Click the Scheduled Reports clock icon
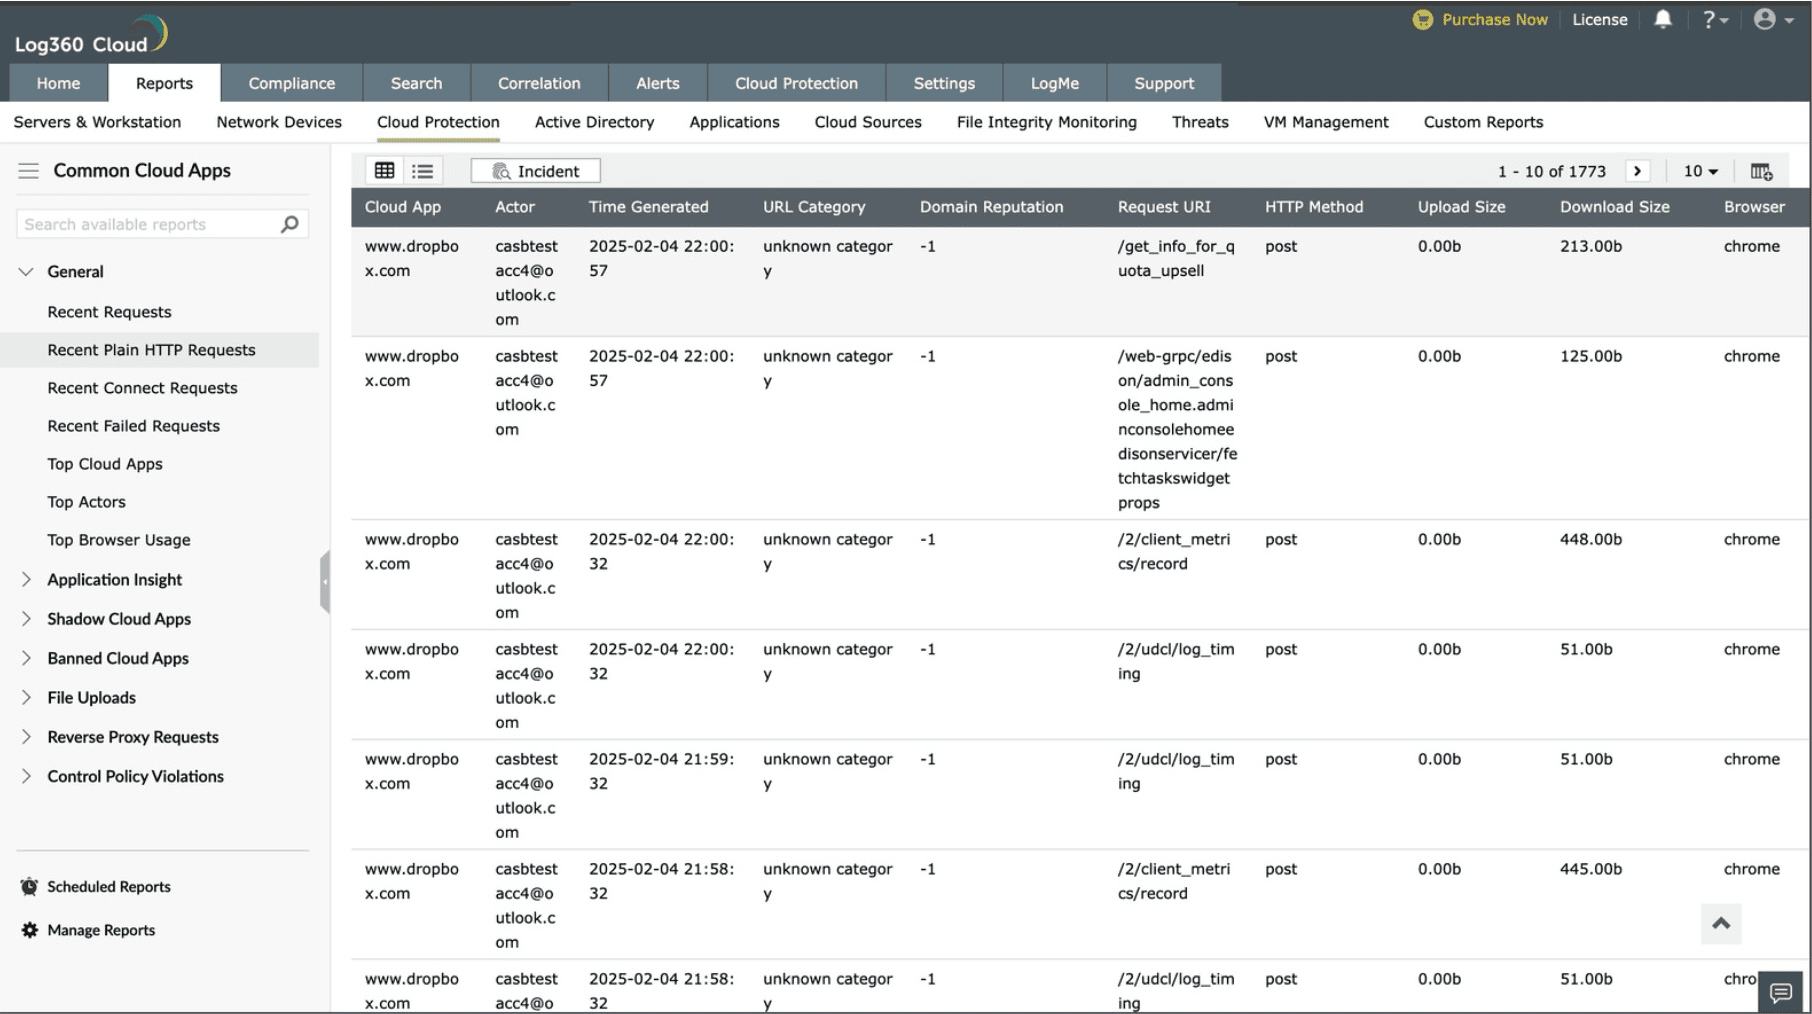Viewport: 1812px width, 1014px height. [x=29, y=887]
